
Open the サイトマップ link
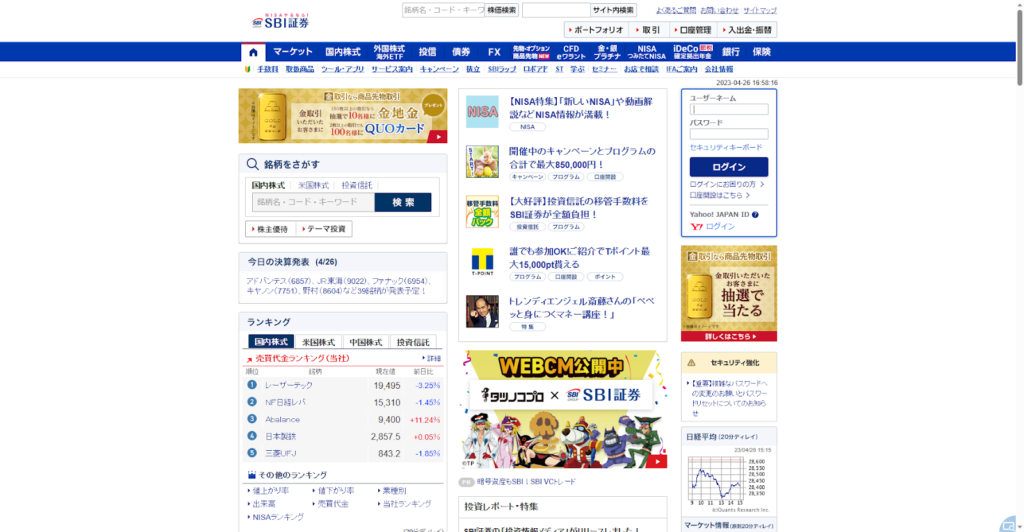760,10
